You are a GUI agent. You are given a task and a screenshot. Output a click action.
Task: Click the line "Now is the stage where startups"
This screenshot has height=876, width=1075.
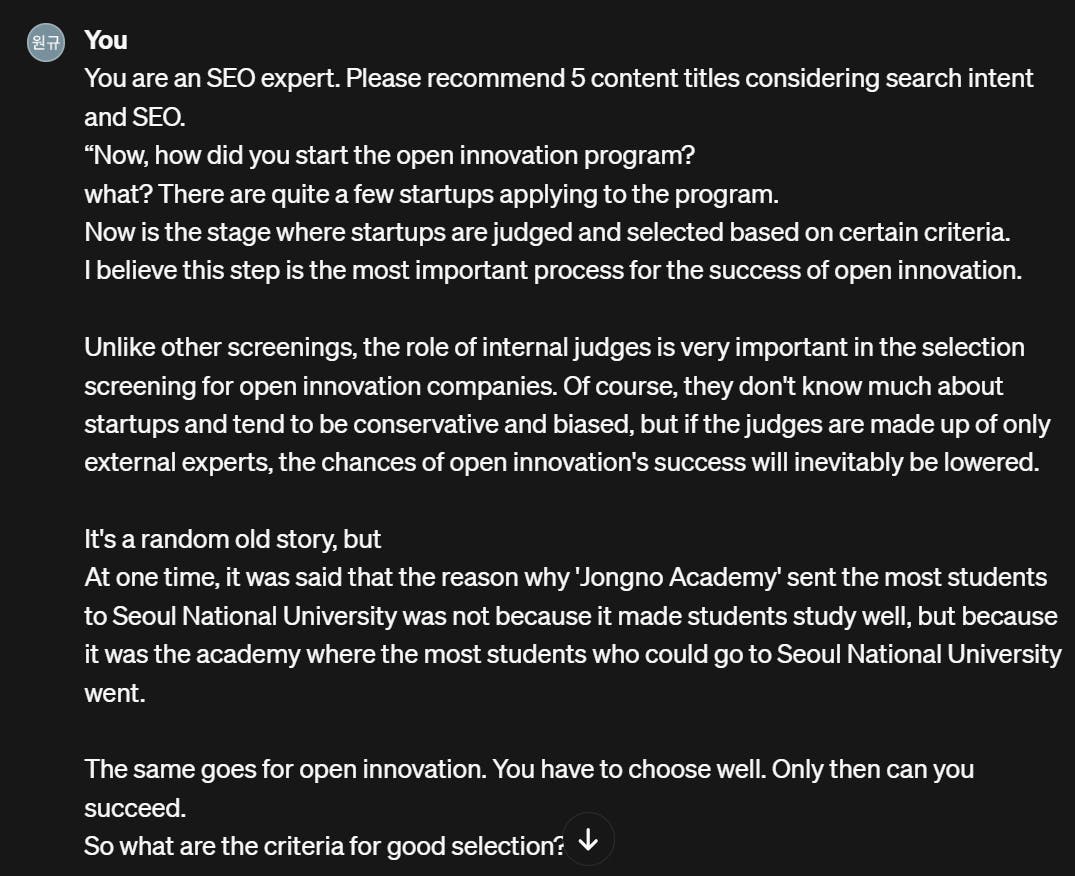(547, 232)
